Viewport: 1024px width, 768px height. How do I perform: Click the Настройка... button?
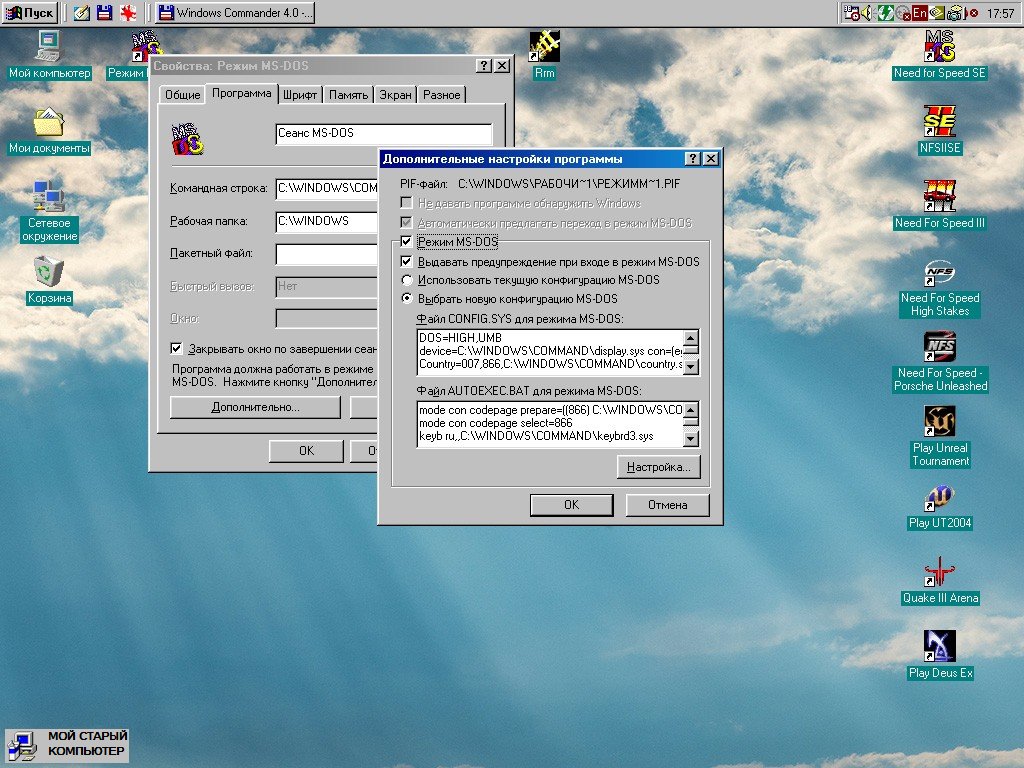658,467
